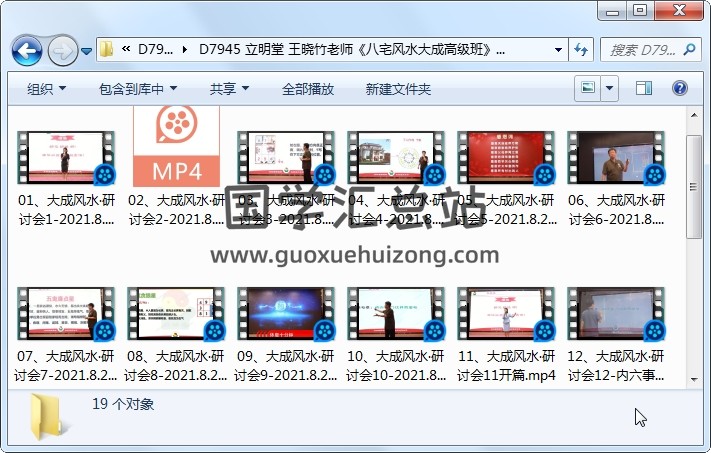
Task: Click the folder icon in the address bar
Action: pos(107,49)
